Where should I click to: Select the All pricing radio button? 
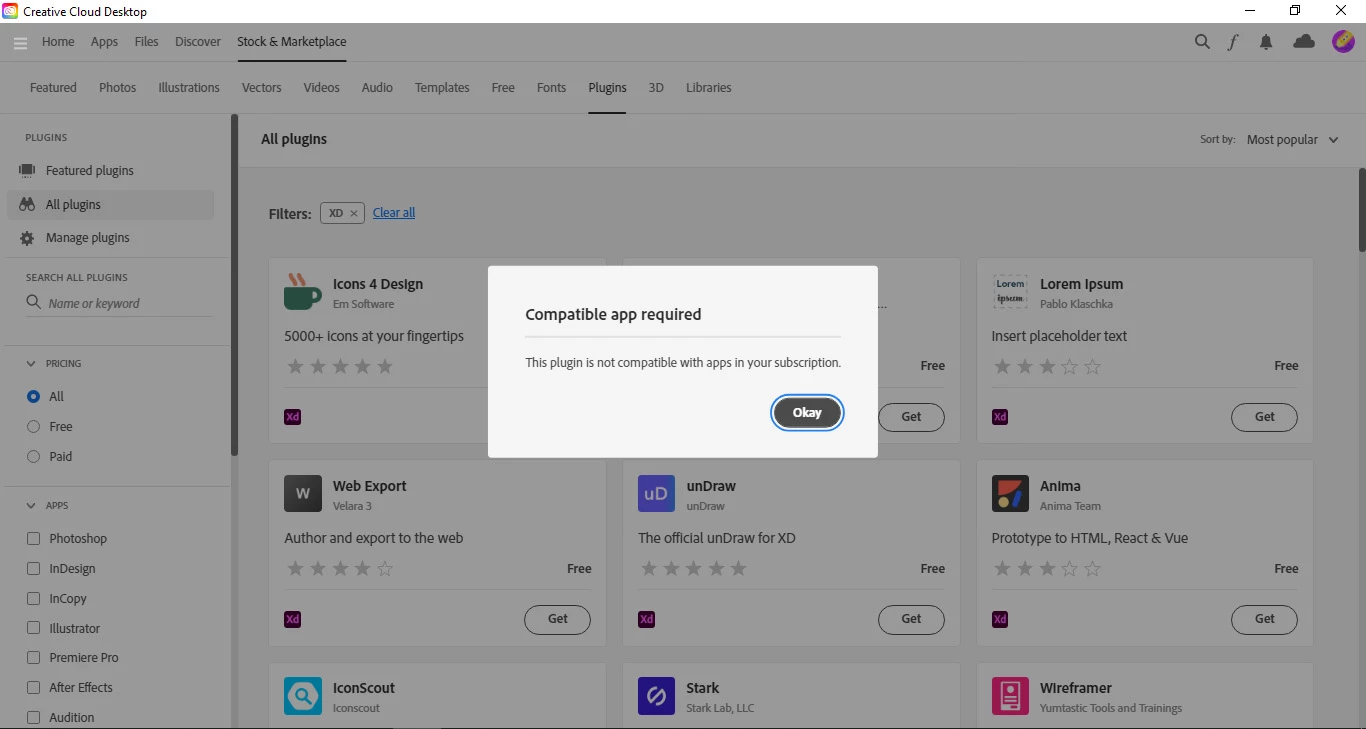(34, 397)
